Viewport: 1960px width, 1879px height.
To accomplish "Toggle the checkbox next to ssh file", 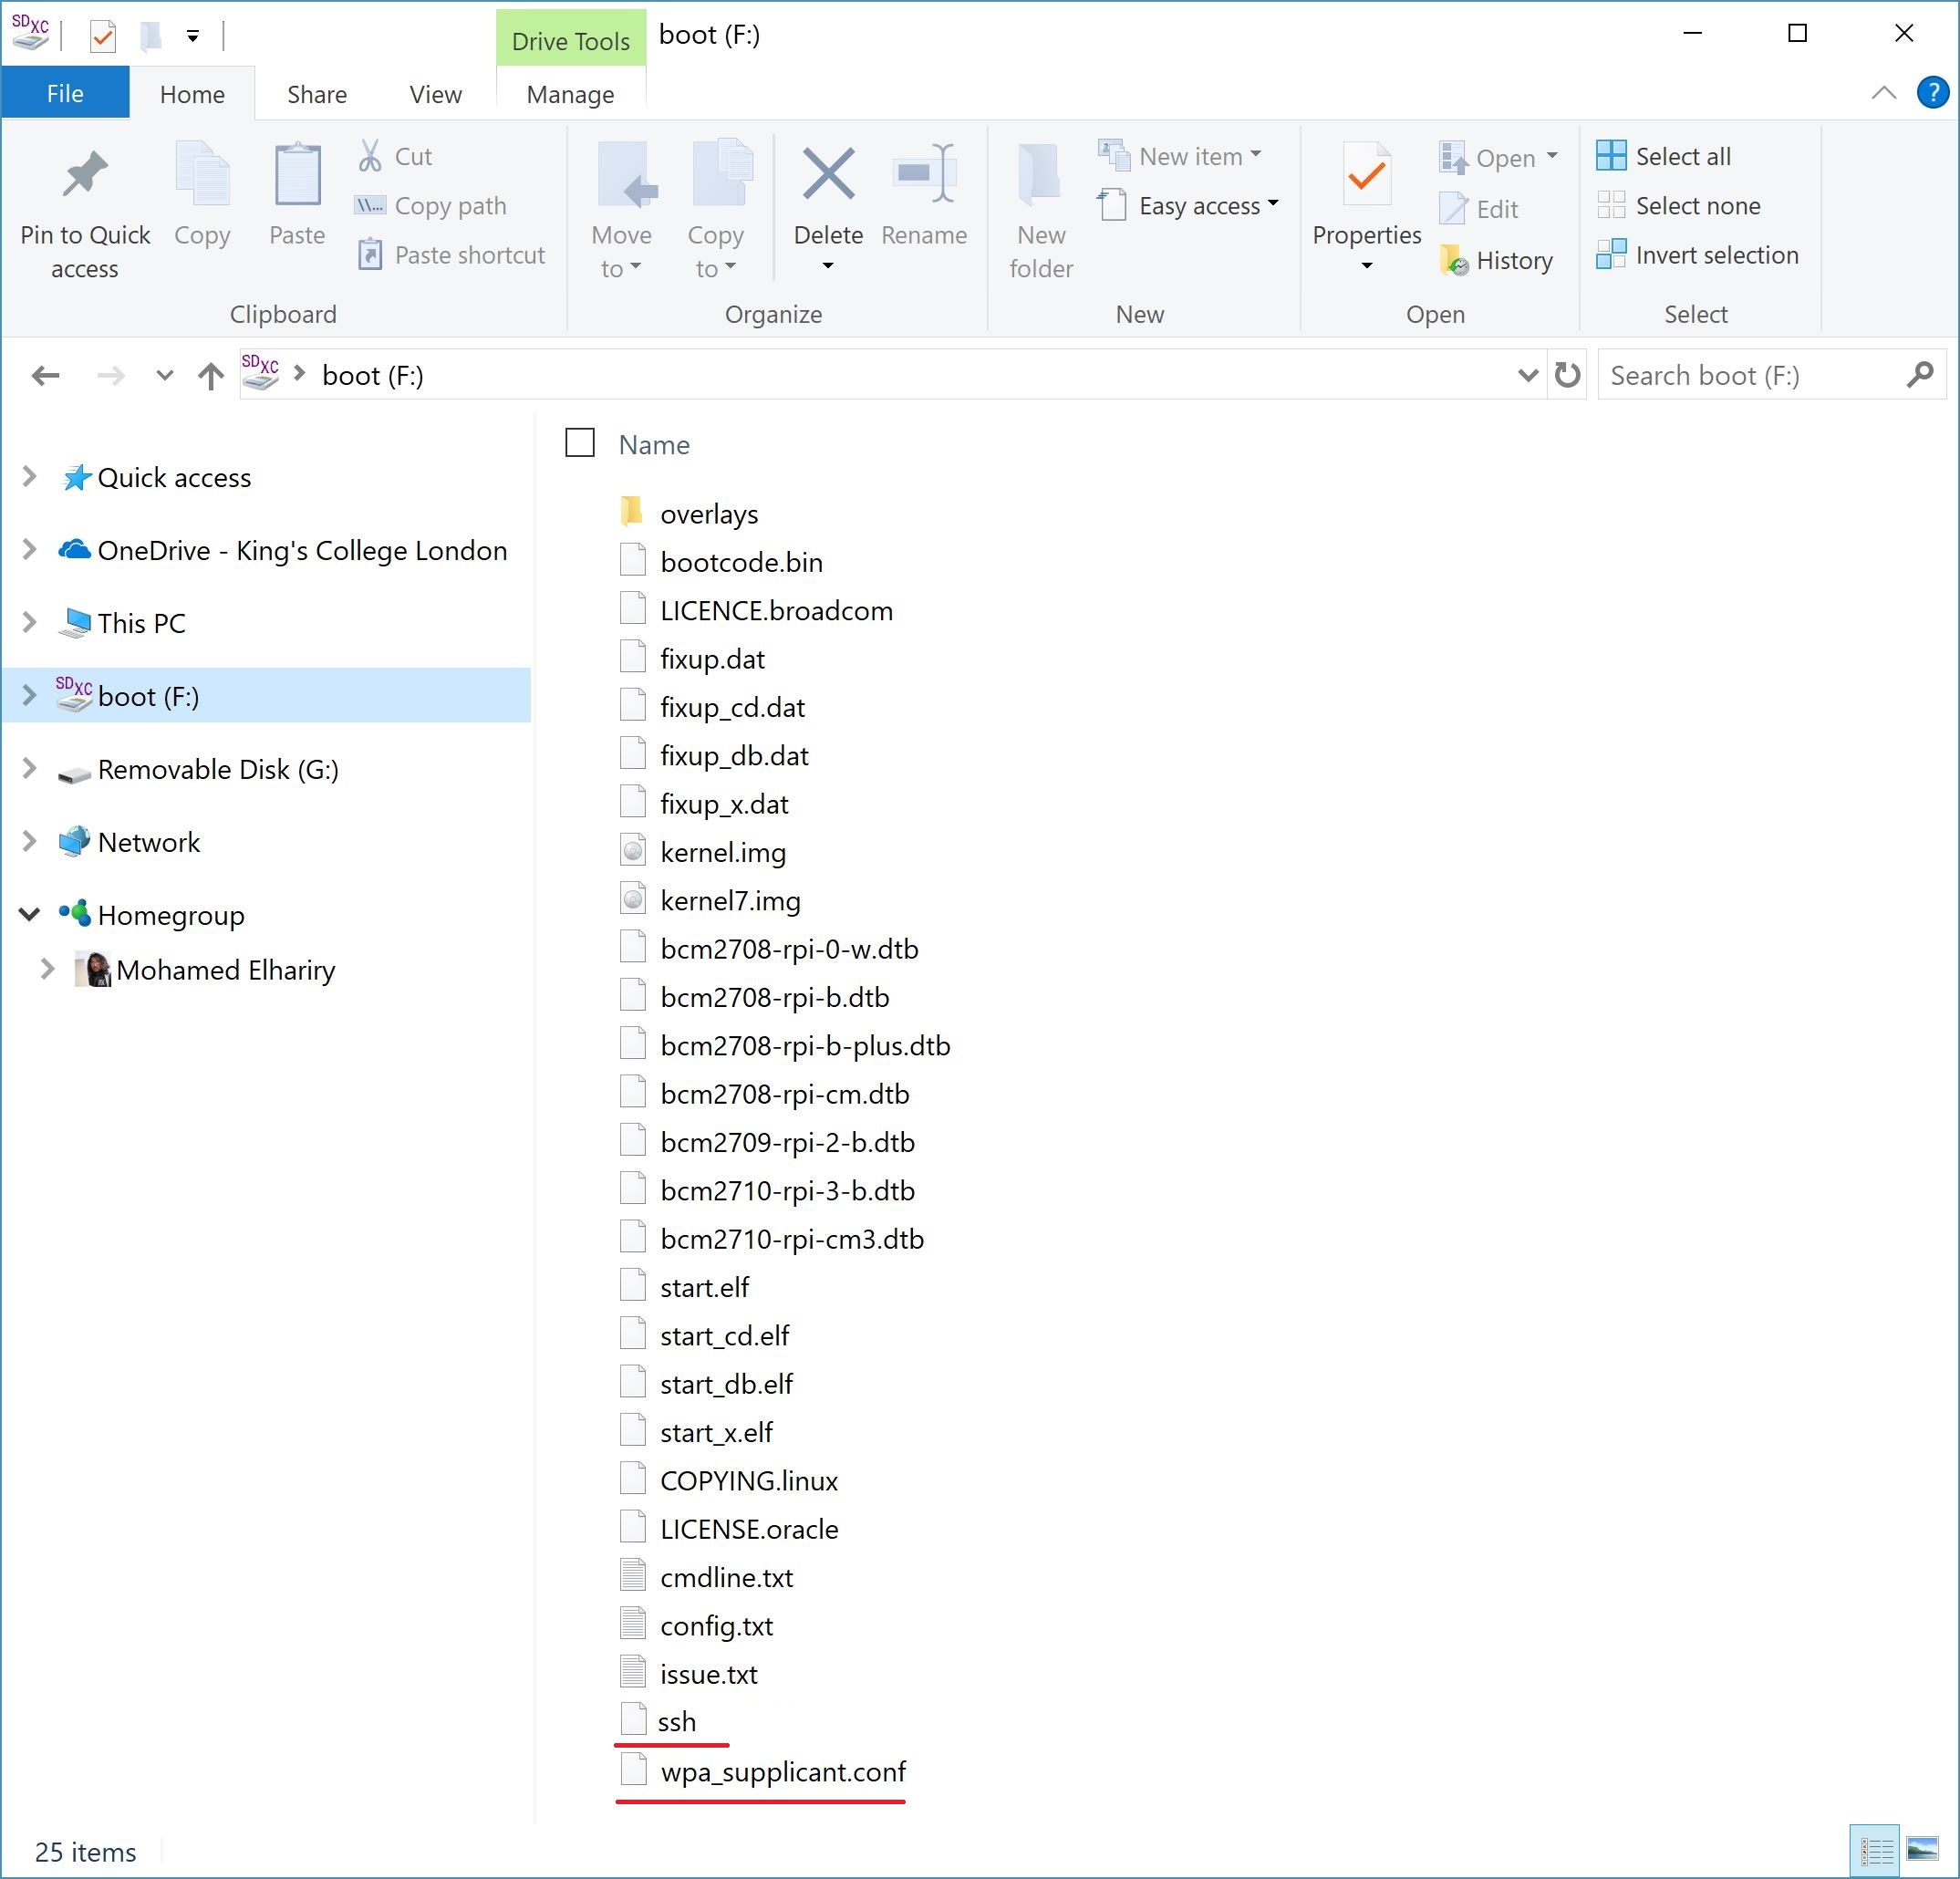I will [x=585, y=1719].
